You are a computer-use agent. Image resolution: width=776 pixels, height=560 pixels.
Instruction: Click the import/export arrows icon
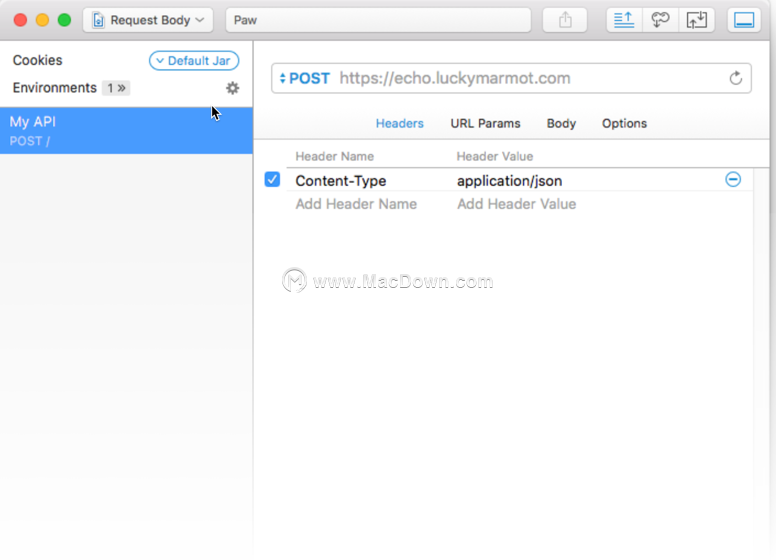696,20
